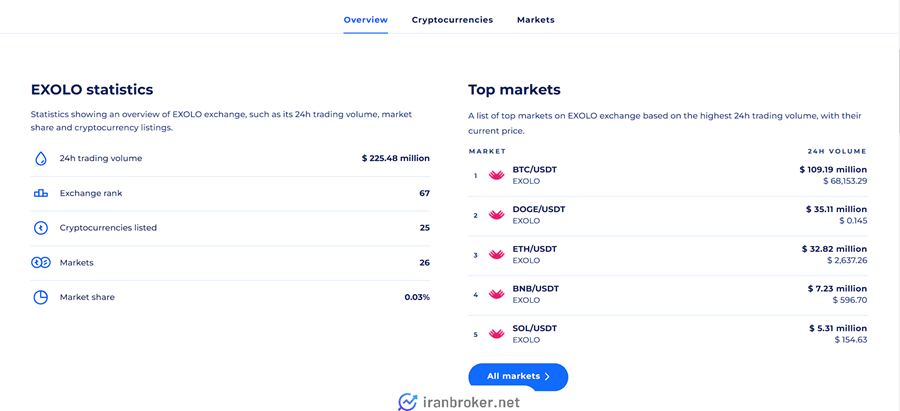Click the EXOLO logo in BNB/USDT row

496,294
